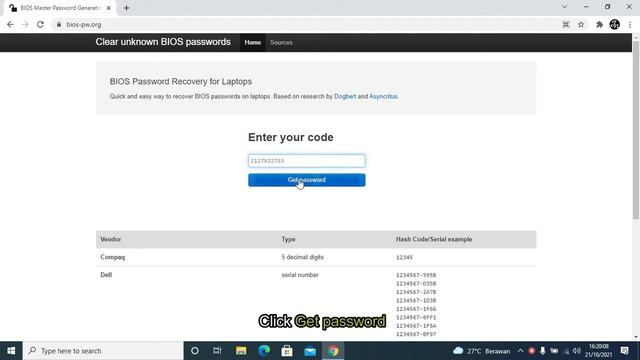
Task: Follow the Asyncritus link
Action: tap(383, 96)
